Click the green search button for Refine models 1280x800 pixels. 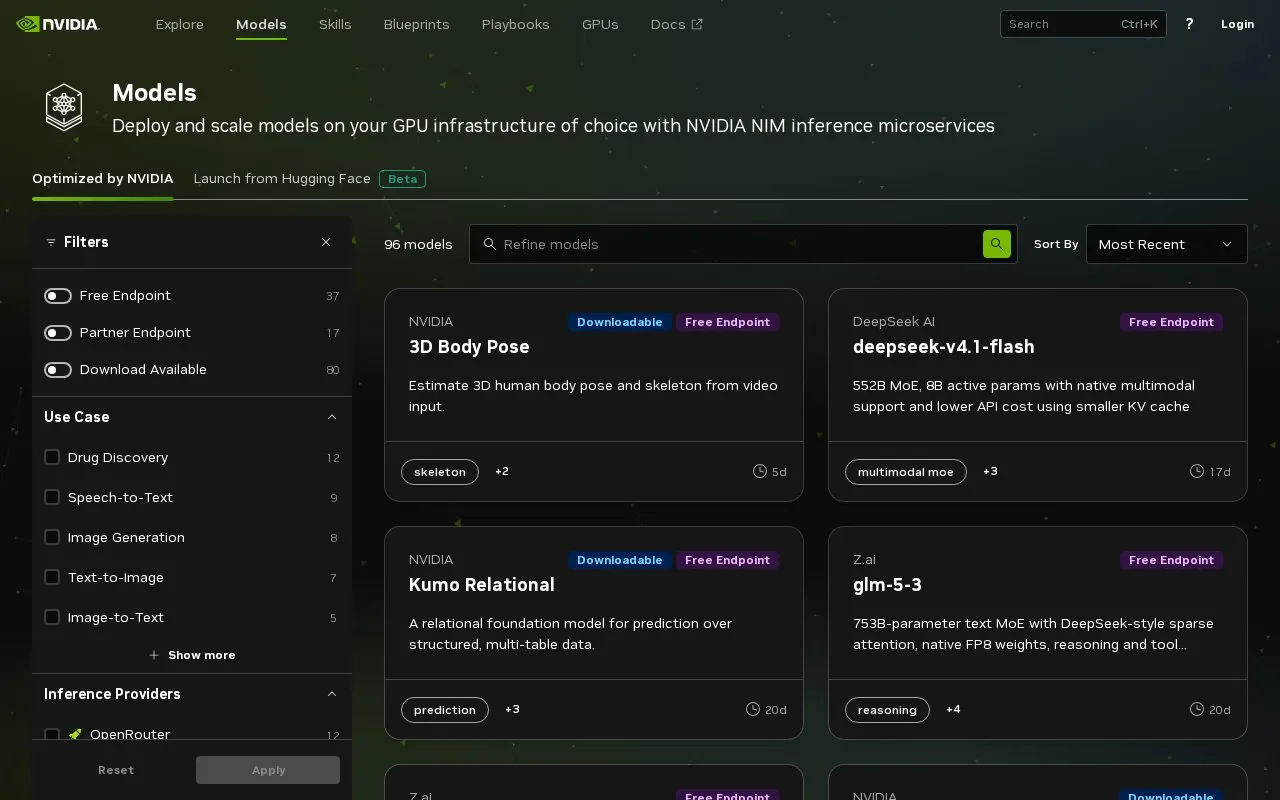pos(996,244)
